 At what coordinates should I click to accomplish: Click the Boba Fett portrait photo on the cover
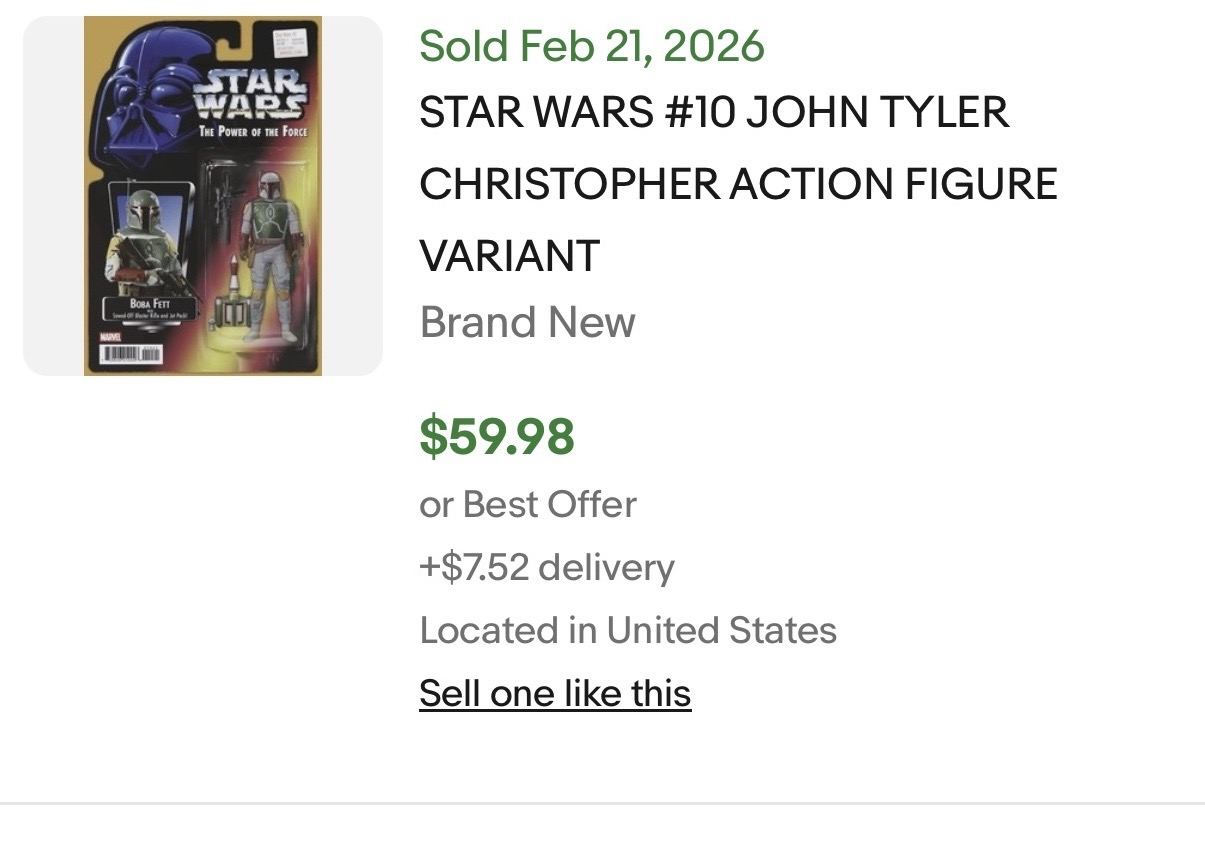(x=147, y=230)
